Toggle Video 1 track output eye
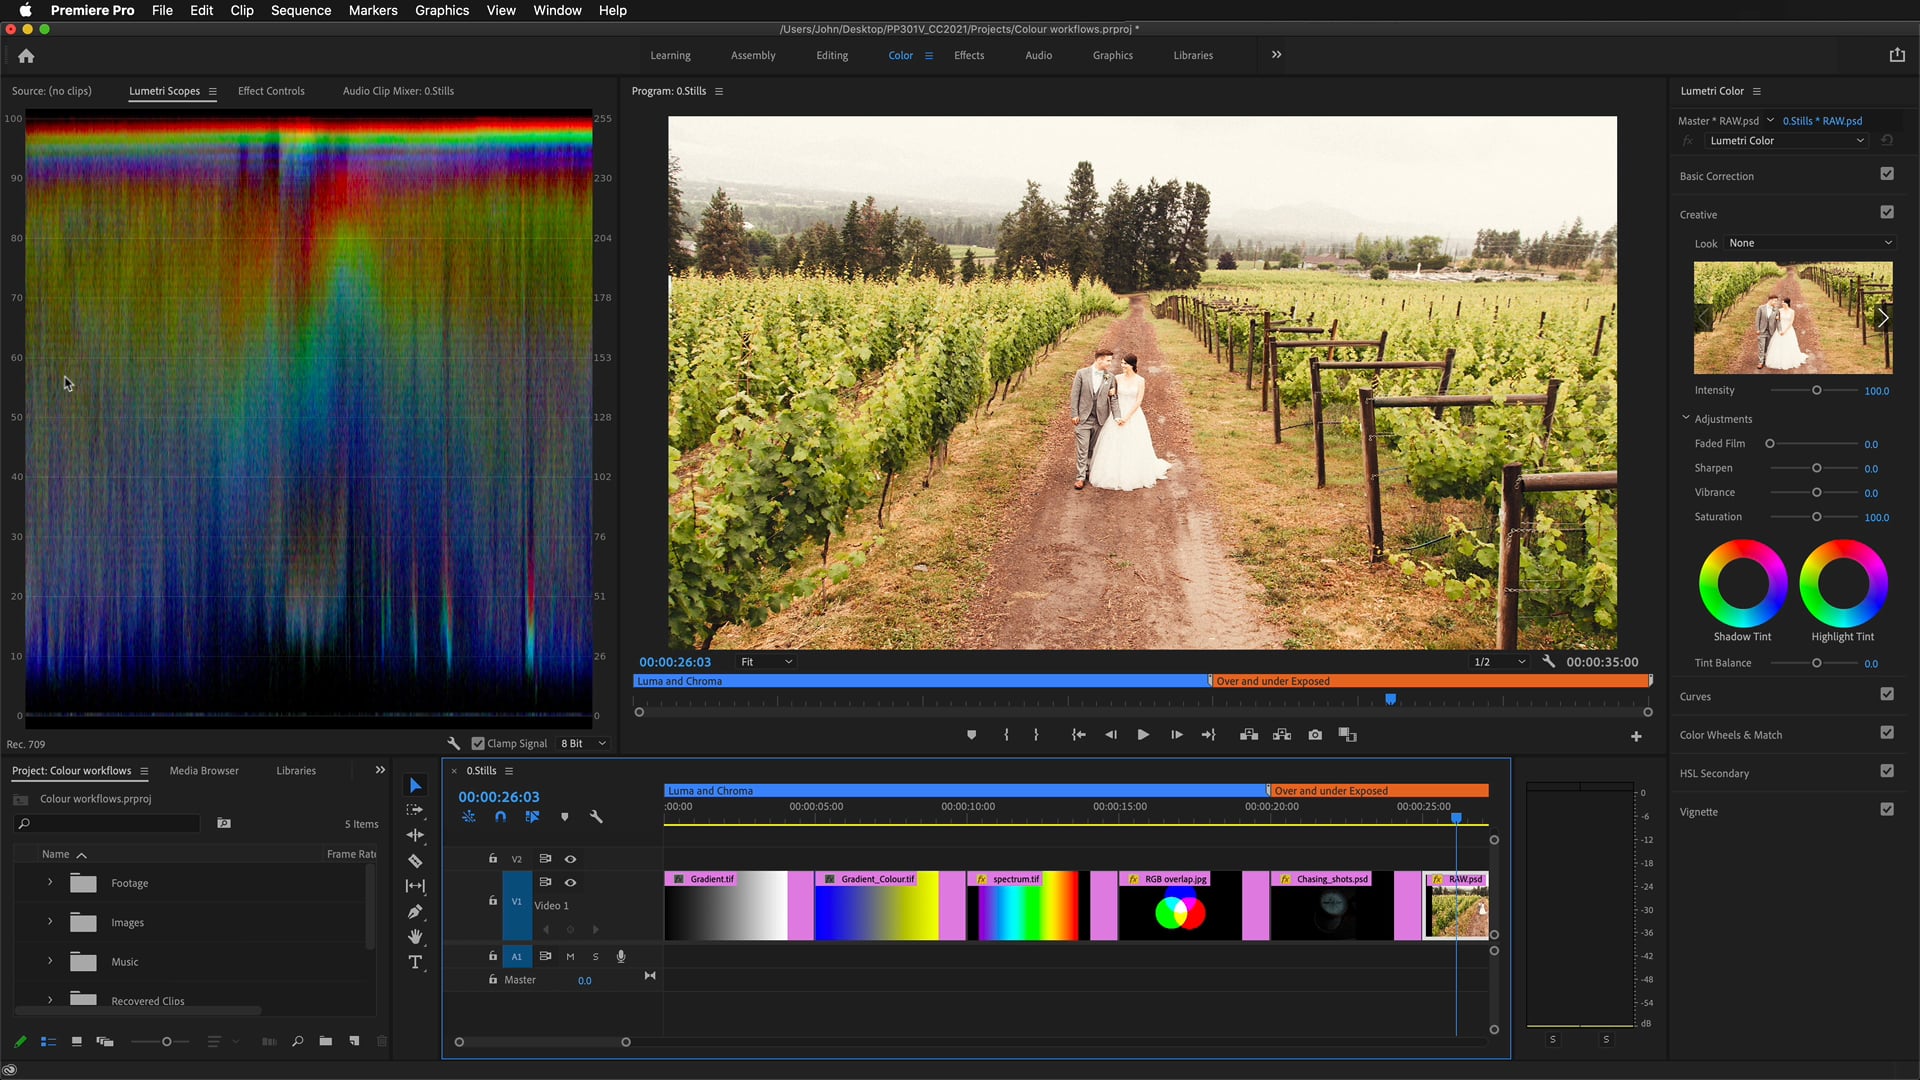Viewport: 1920px width, 1080px height. click(570, 882)
